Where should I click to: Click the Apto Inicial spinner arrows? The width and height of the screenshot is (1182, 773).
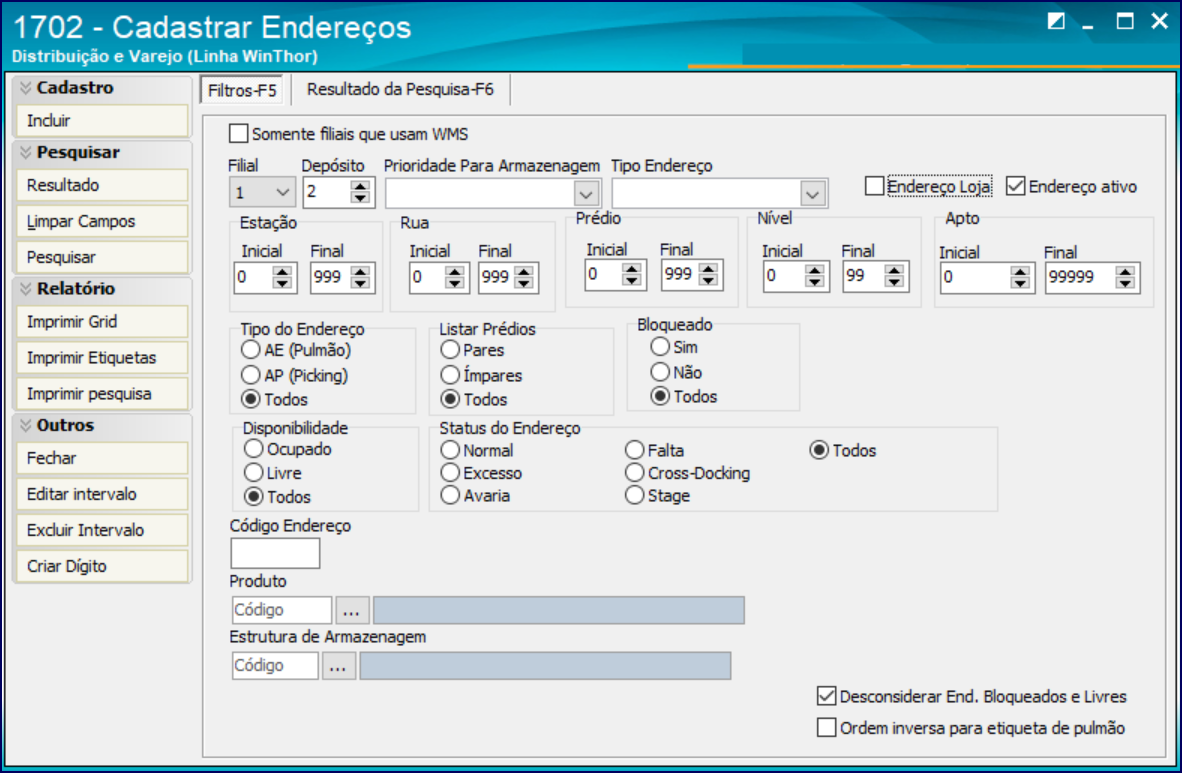tap(1020, 278)
